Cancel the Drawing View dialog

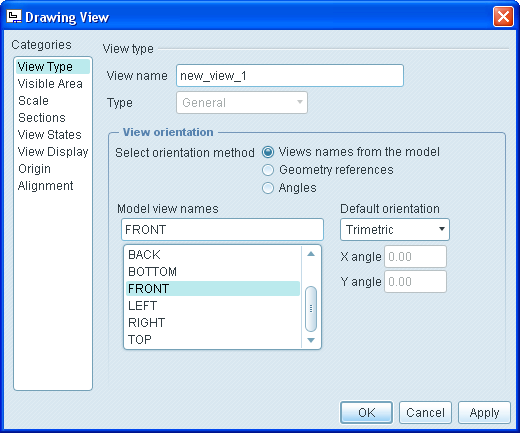point(425,412)
